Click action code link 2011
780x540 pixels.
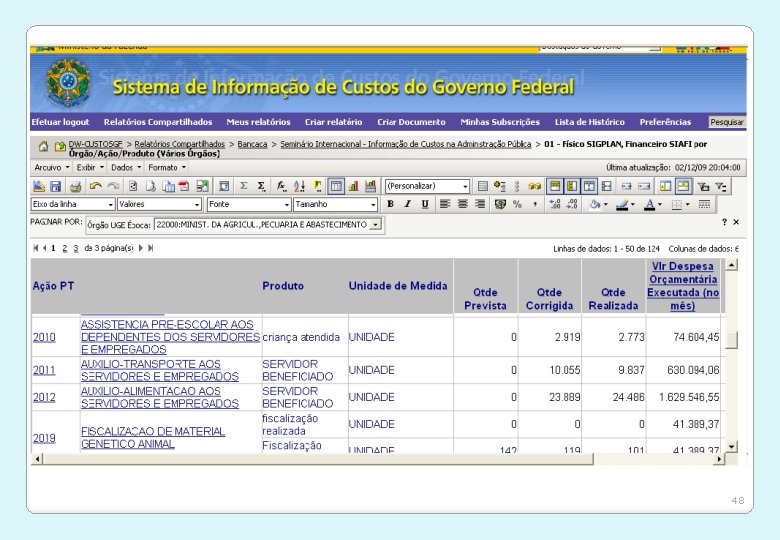[44, 370]
